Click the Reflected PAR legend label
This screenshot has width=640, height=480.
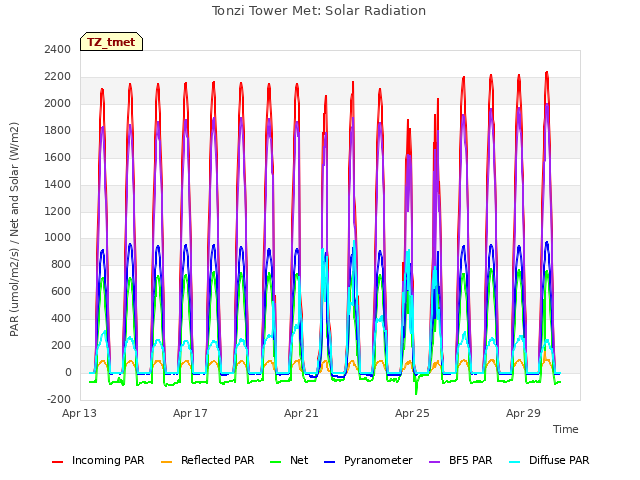click(218, 460)
